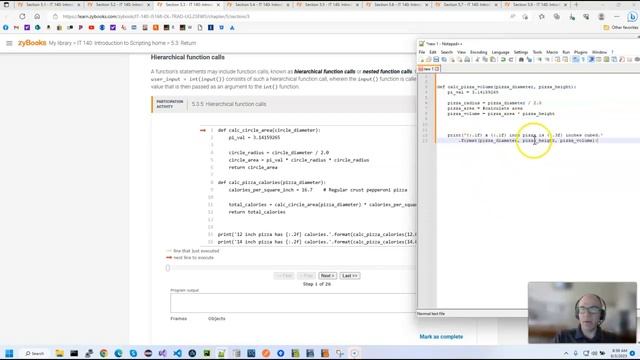The width and height of the screenshot is (640, 360).
Task: Click the taskbar Search box
Action: (35, 353)
